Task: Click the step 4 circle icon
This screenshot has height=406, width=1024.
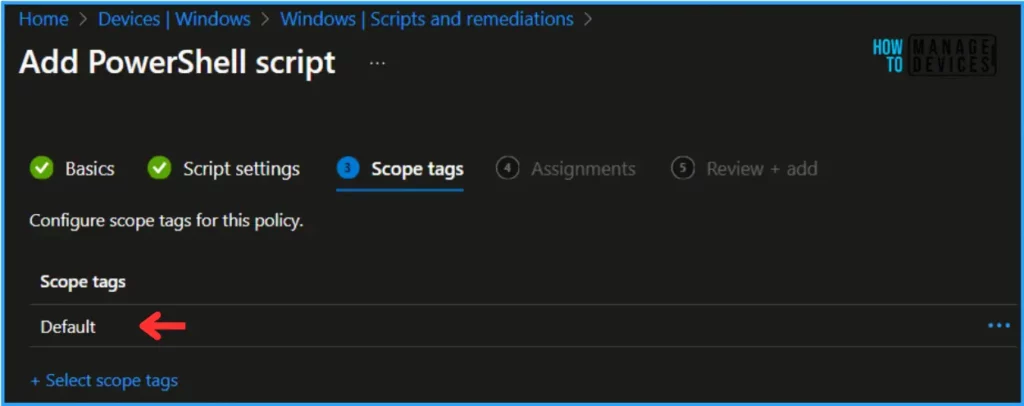Action: pyautogui.click(x=507, y=168)
